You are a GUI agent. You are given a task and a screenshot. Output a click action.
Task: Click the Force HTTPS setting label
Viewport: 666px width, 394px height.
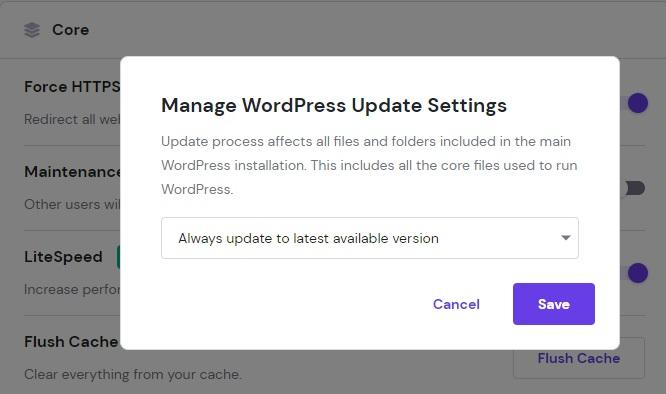pos(72,87)
